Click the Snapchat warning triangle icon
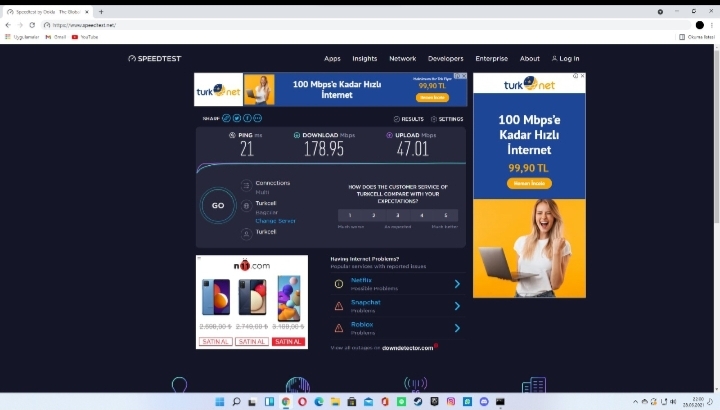 (x=339, y=306)
